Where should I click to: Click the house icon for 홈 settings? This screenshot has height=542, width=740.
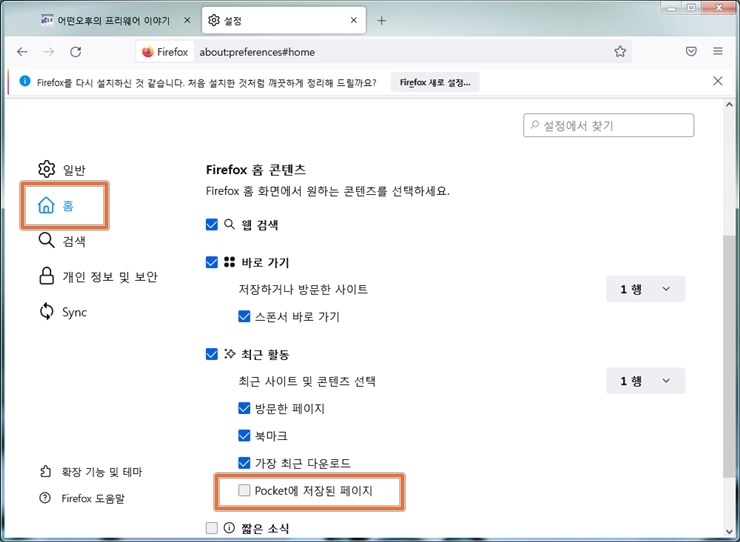click(46, 205)
